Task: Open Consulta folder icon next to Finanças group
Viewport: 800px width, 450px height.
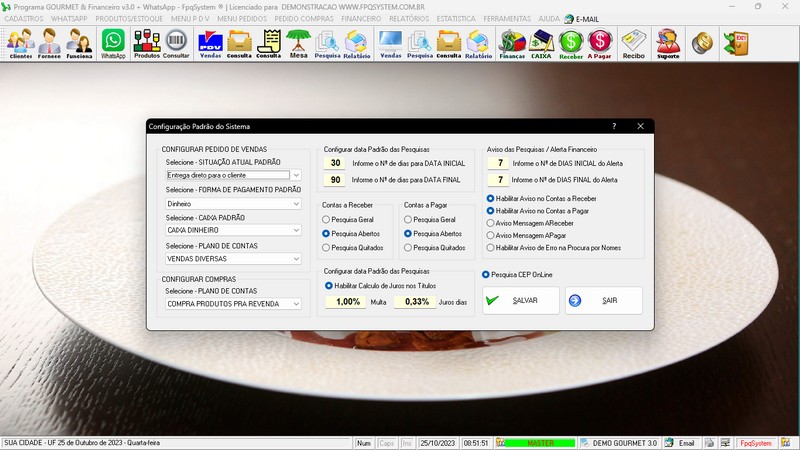Action: (x=448, y=43)
